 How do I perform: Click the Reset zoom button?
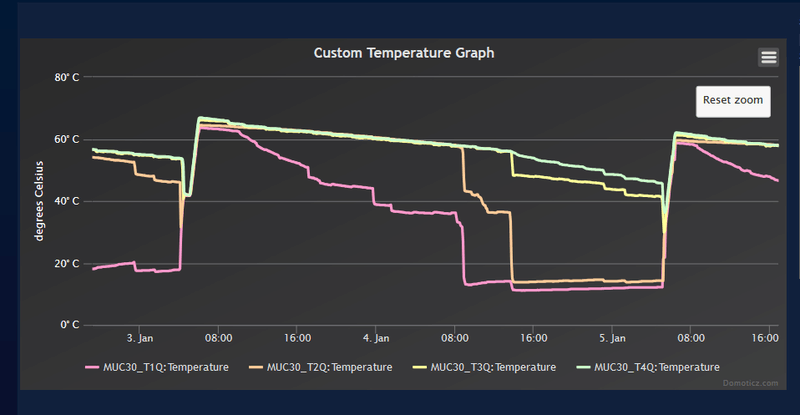coord(733,100)
